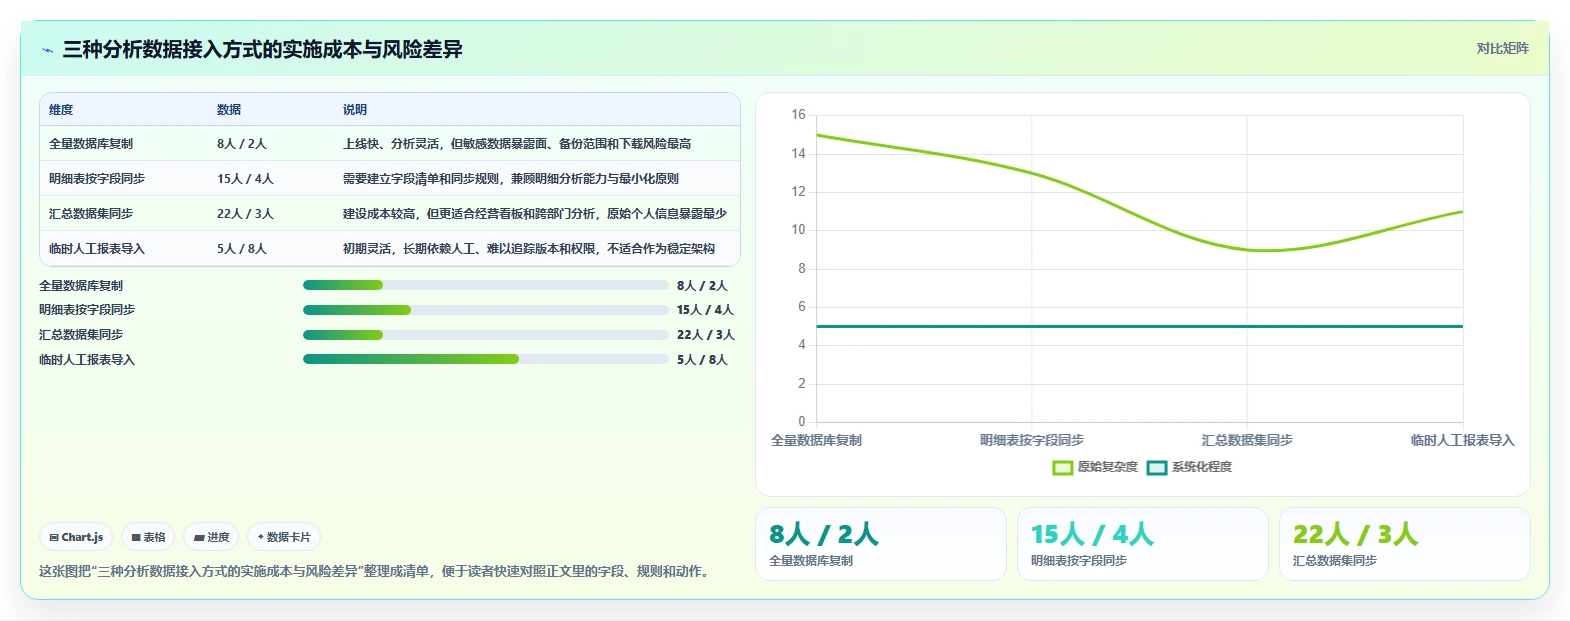Click the description starting with 初期灵活
1570x621 pixels.
tap(529, 249)
